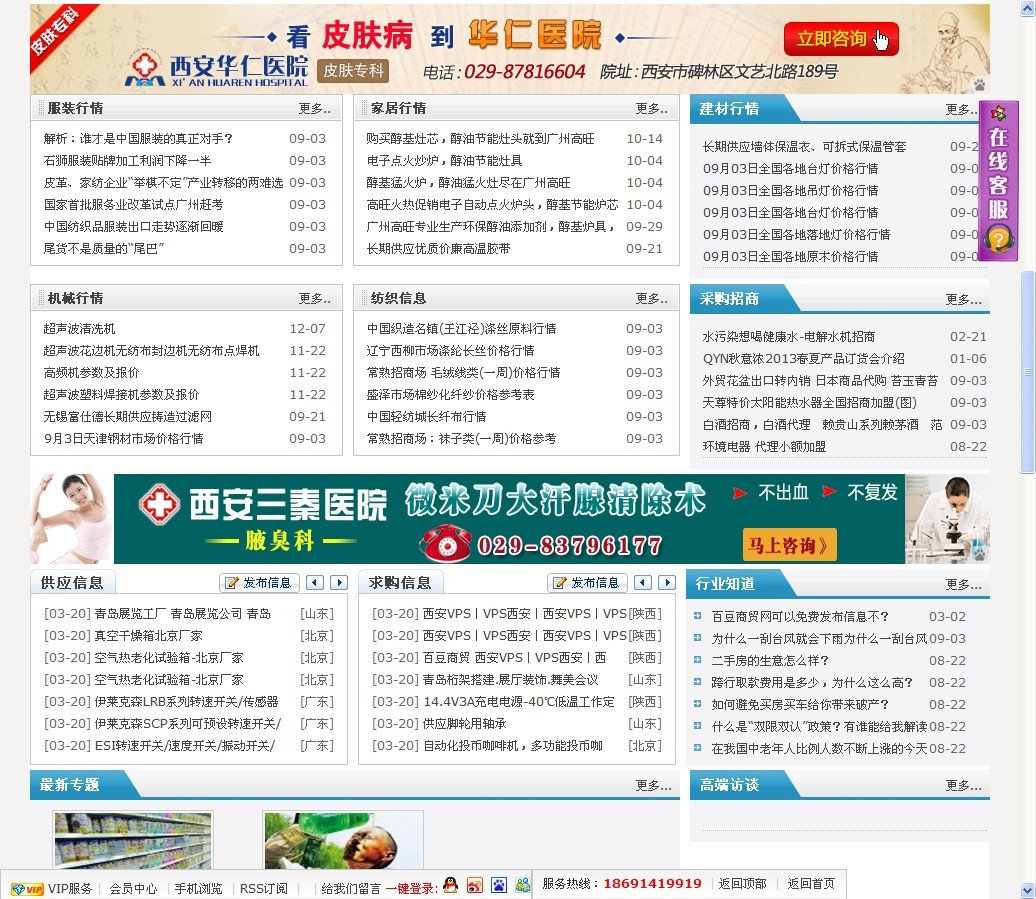Viewport: 1036px width, 899px height.
Task: Open article 中国轻纺城长纤布行情
Action: (x=427, y=417)
